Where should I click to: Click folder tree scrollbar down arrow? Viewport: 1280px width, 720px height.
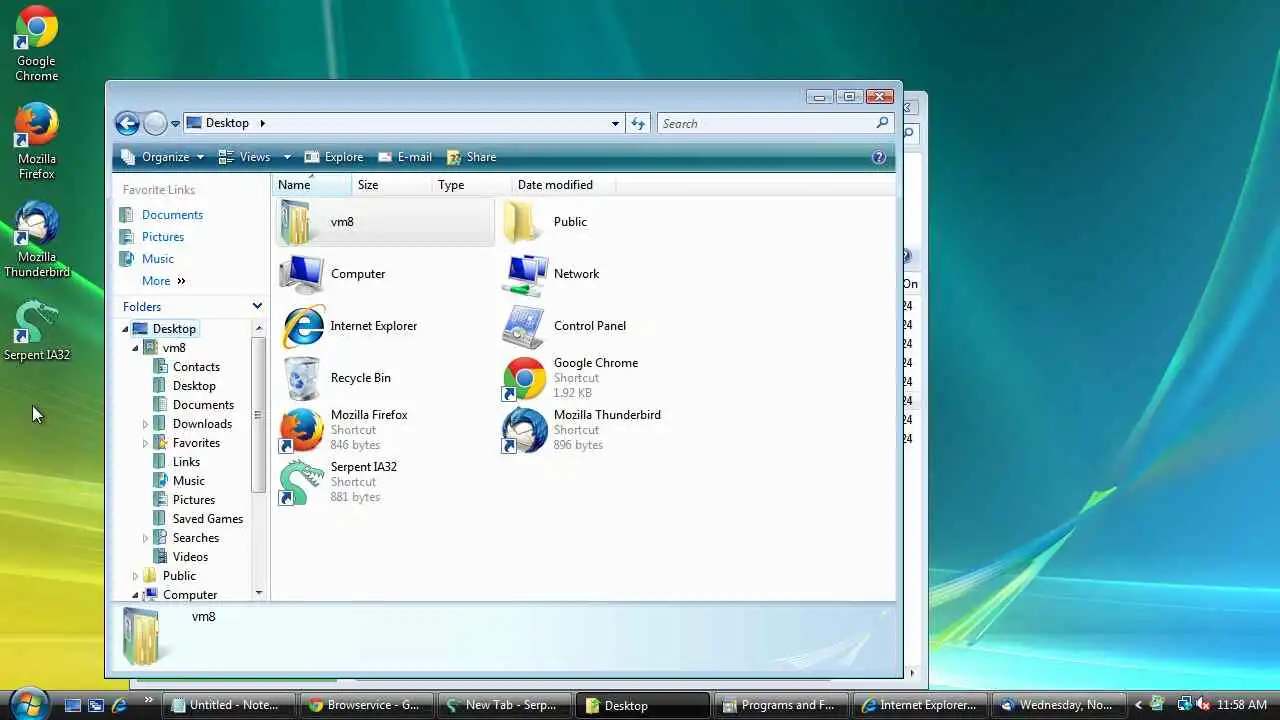(258, 593)
